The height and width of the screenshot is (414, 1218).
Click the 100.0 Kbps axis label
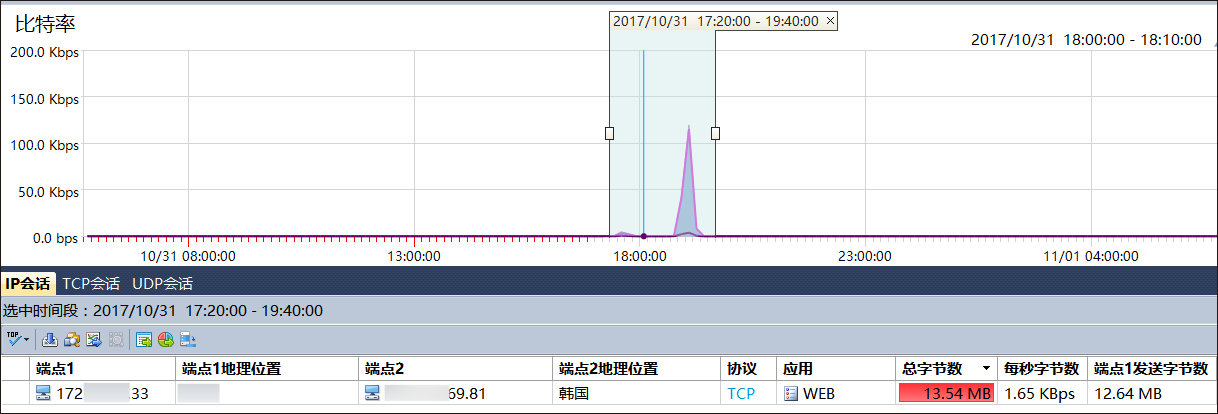44,145
